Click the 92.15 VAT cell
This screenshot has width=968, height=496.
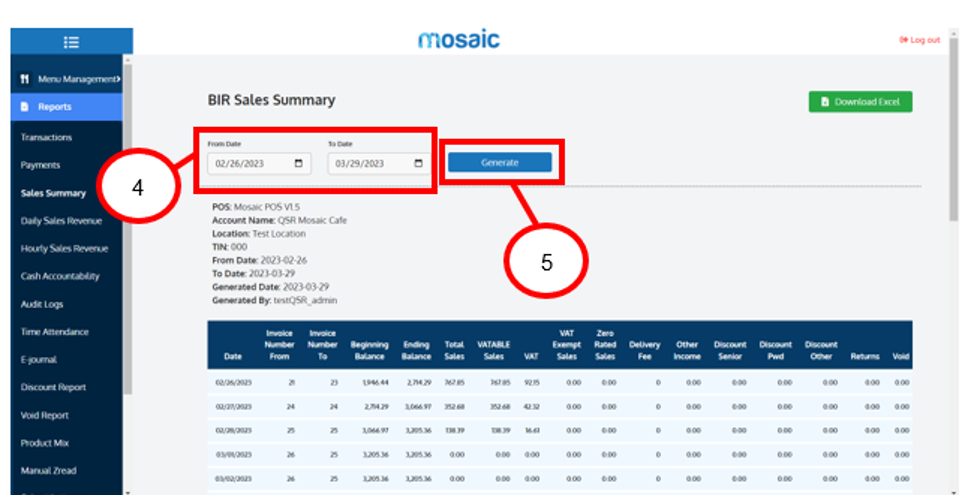click(x=532, y=383)
